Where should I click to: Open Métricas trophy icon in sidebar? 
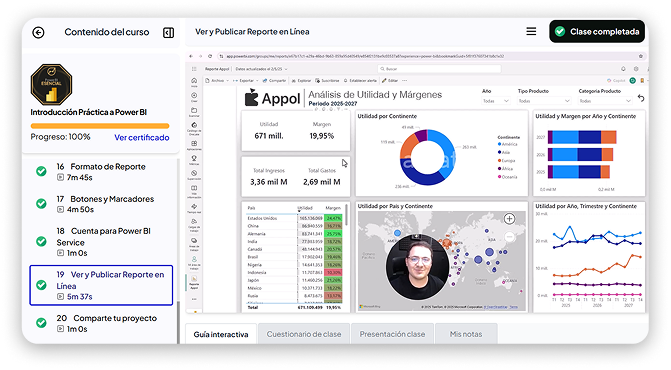point(194,160)
